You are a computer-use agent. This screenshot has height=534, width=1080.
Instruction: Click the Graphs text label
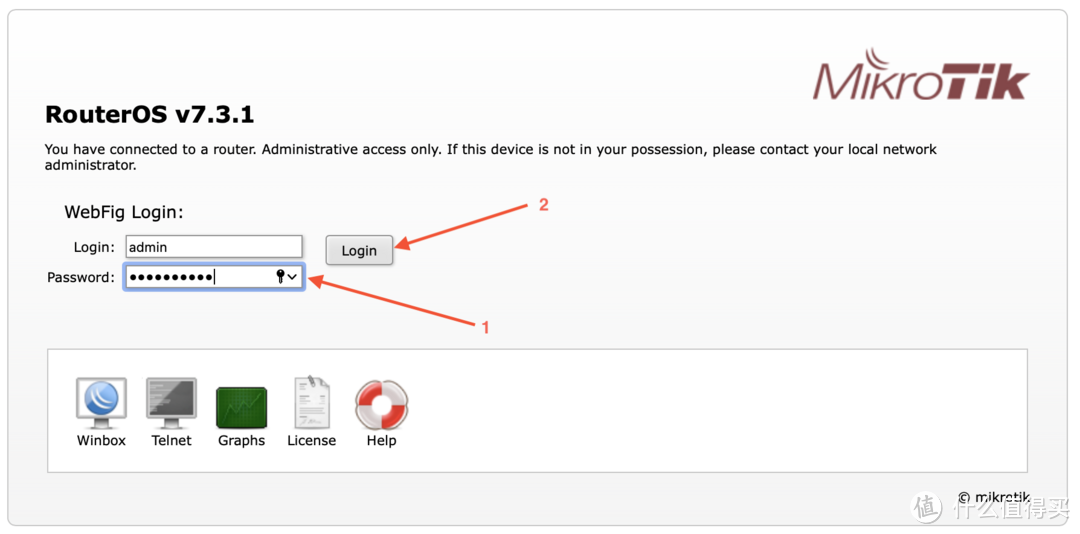[x=241, y=440]
